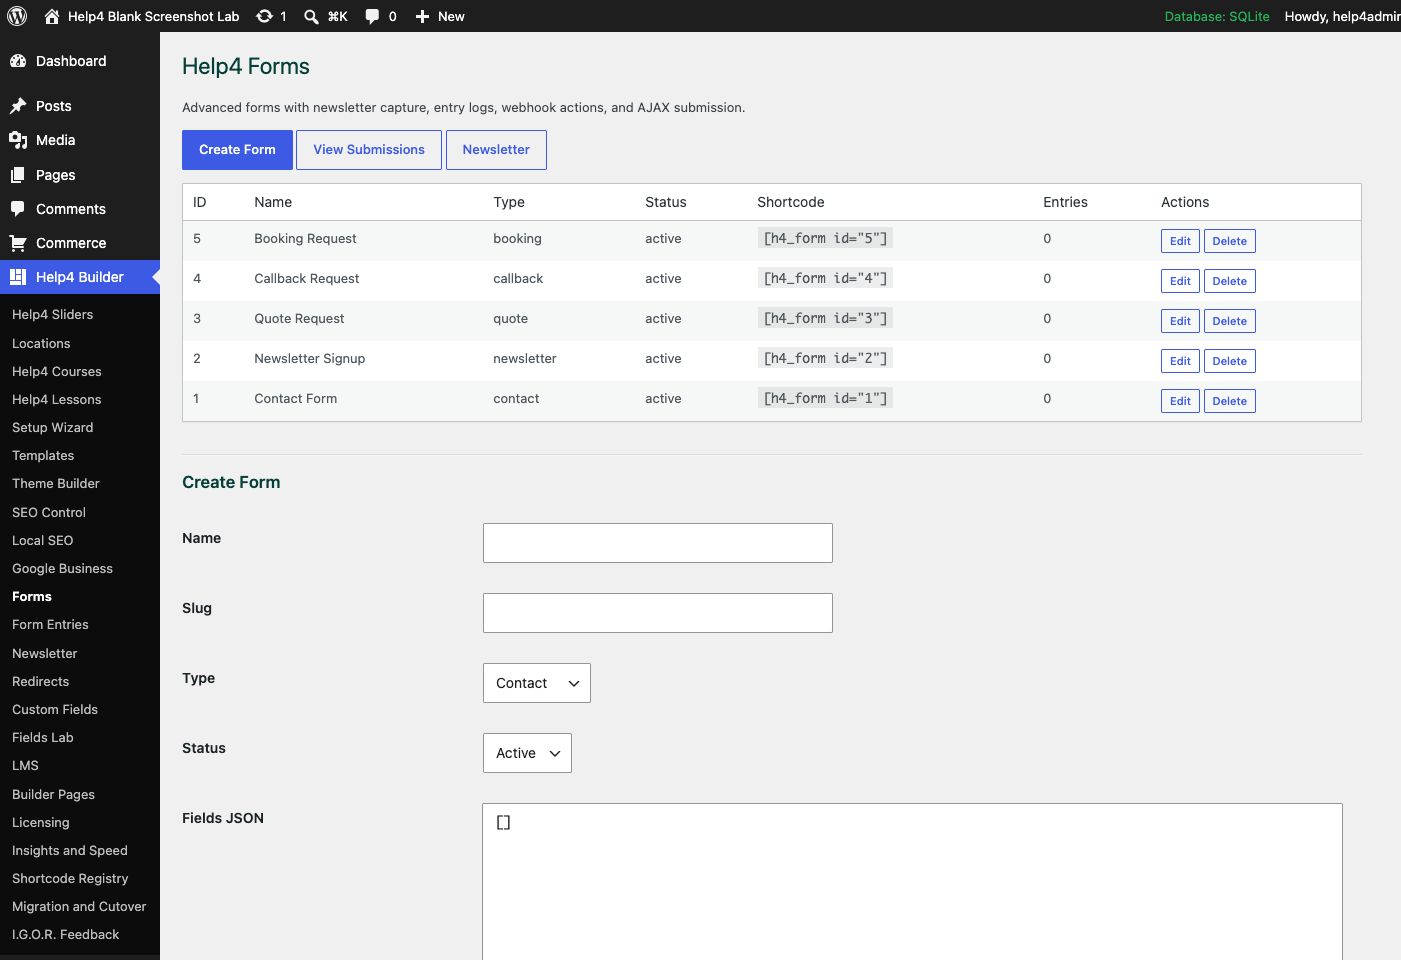Click the blue Create Form button
This screenshot has height=960, width=1401.
coord(237,150)
